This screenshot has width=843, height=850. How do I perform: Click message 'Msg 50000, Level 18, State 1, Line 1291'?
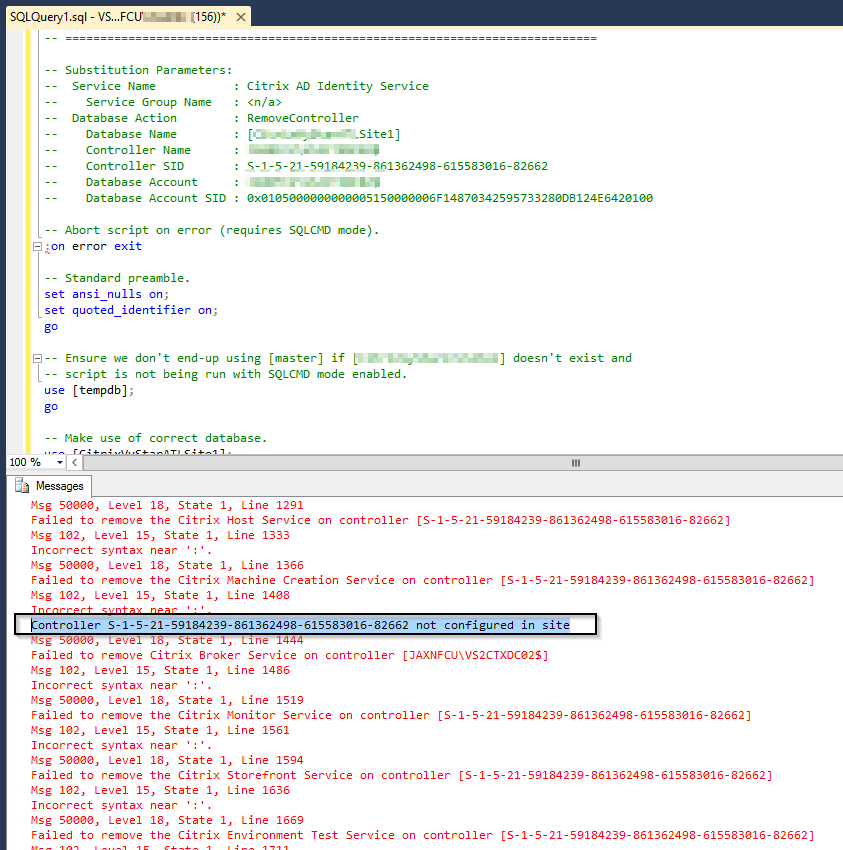coord(167,505)
